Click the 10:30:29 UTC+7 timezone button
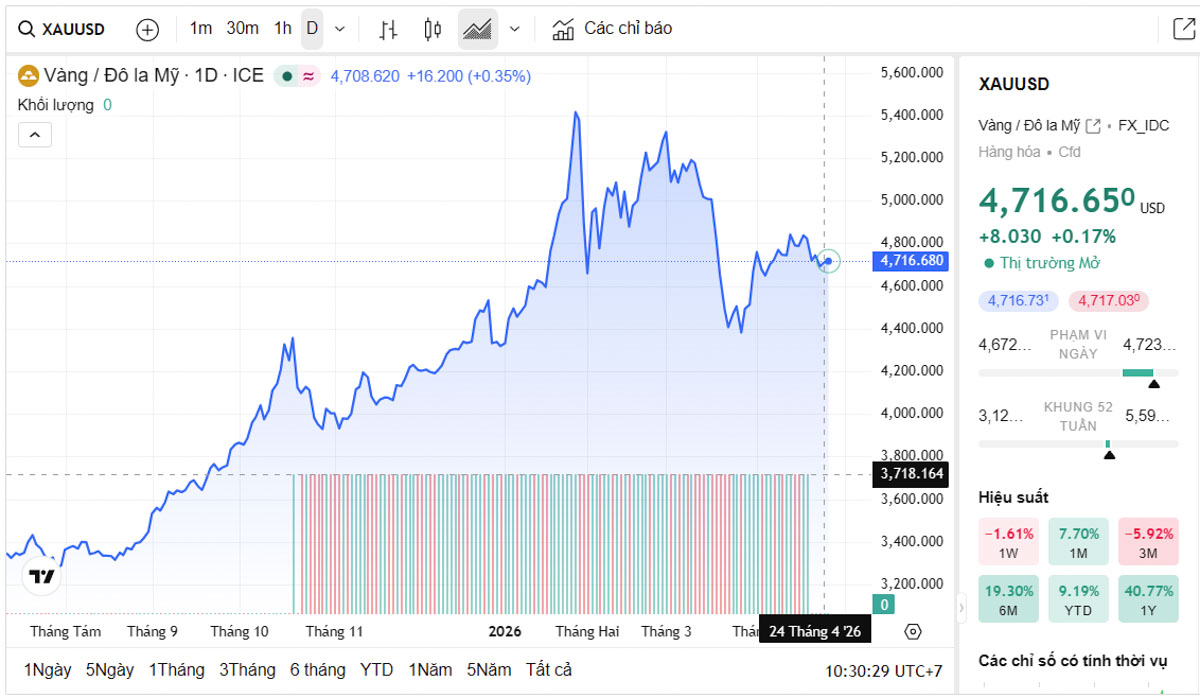This screenshot has height=698, width=1200. pos(884,671)
